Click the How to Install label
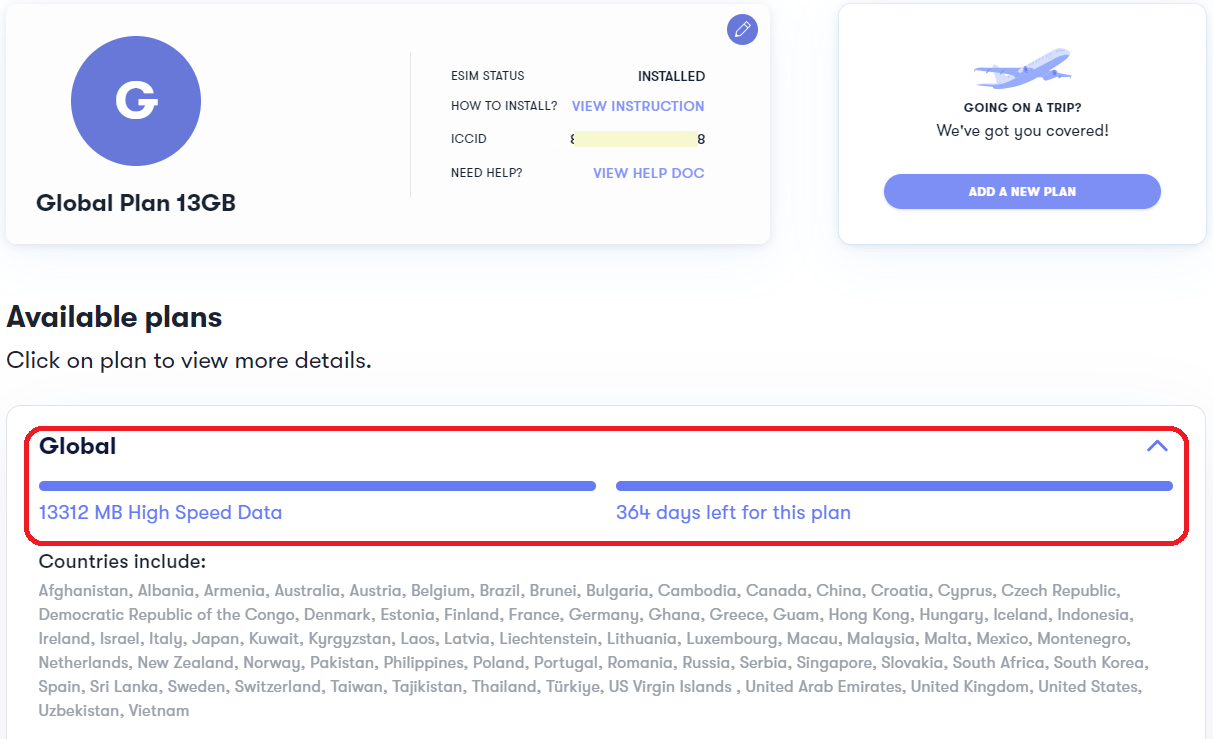Viewport: 1213px width, 739px height. 504,106
